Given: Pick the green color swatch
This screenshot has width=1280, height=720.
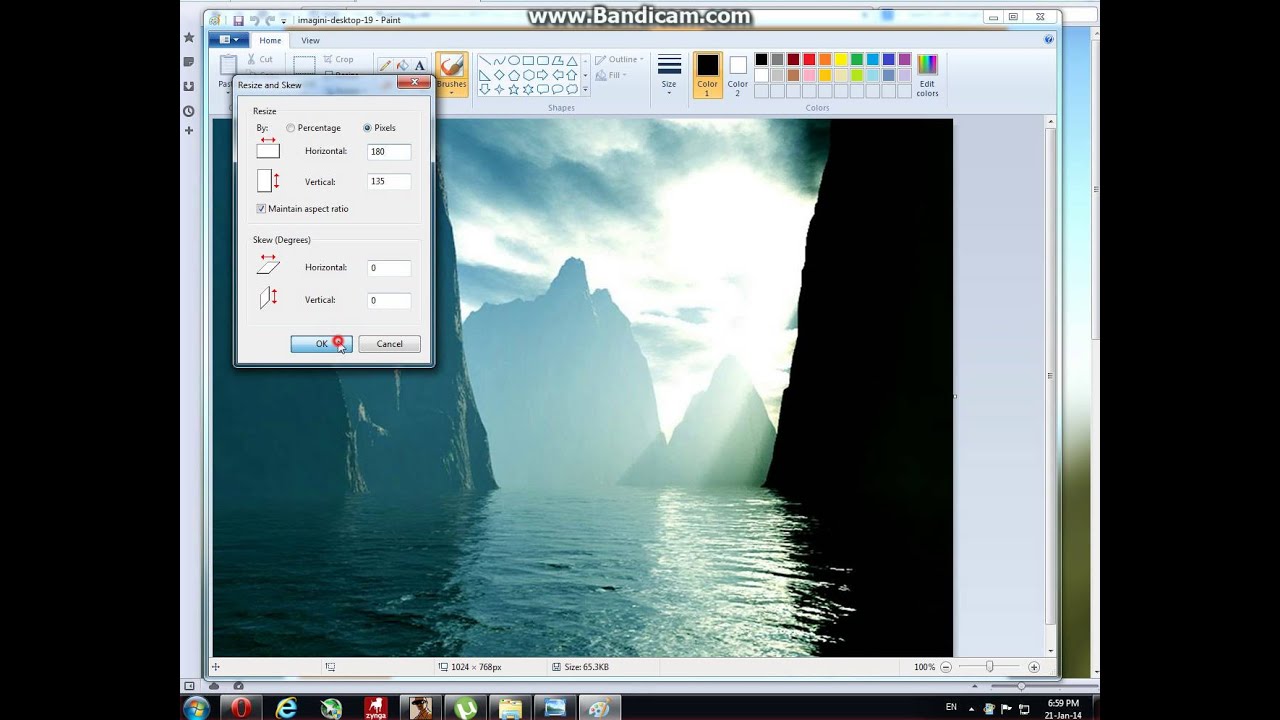Looking at the screenshot, I should (857, 60).
